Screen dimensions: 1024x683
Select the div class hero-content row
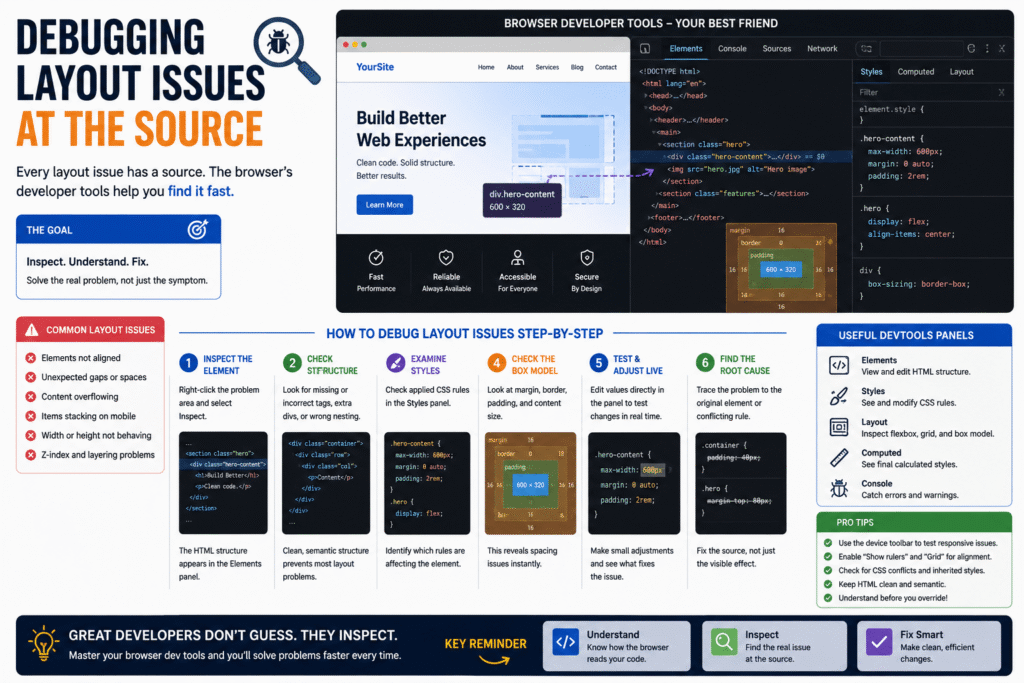(741, 157)
